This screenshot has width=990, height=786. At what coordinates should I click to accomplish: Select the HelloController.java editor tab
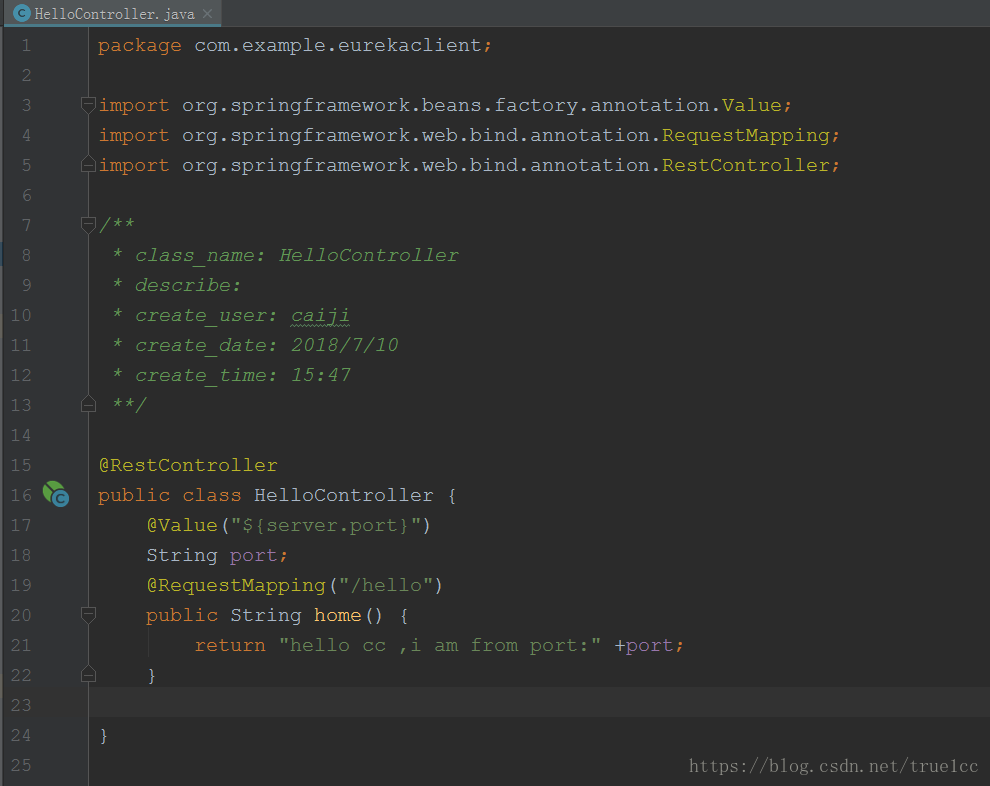click(x=112, y=13)
